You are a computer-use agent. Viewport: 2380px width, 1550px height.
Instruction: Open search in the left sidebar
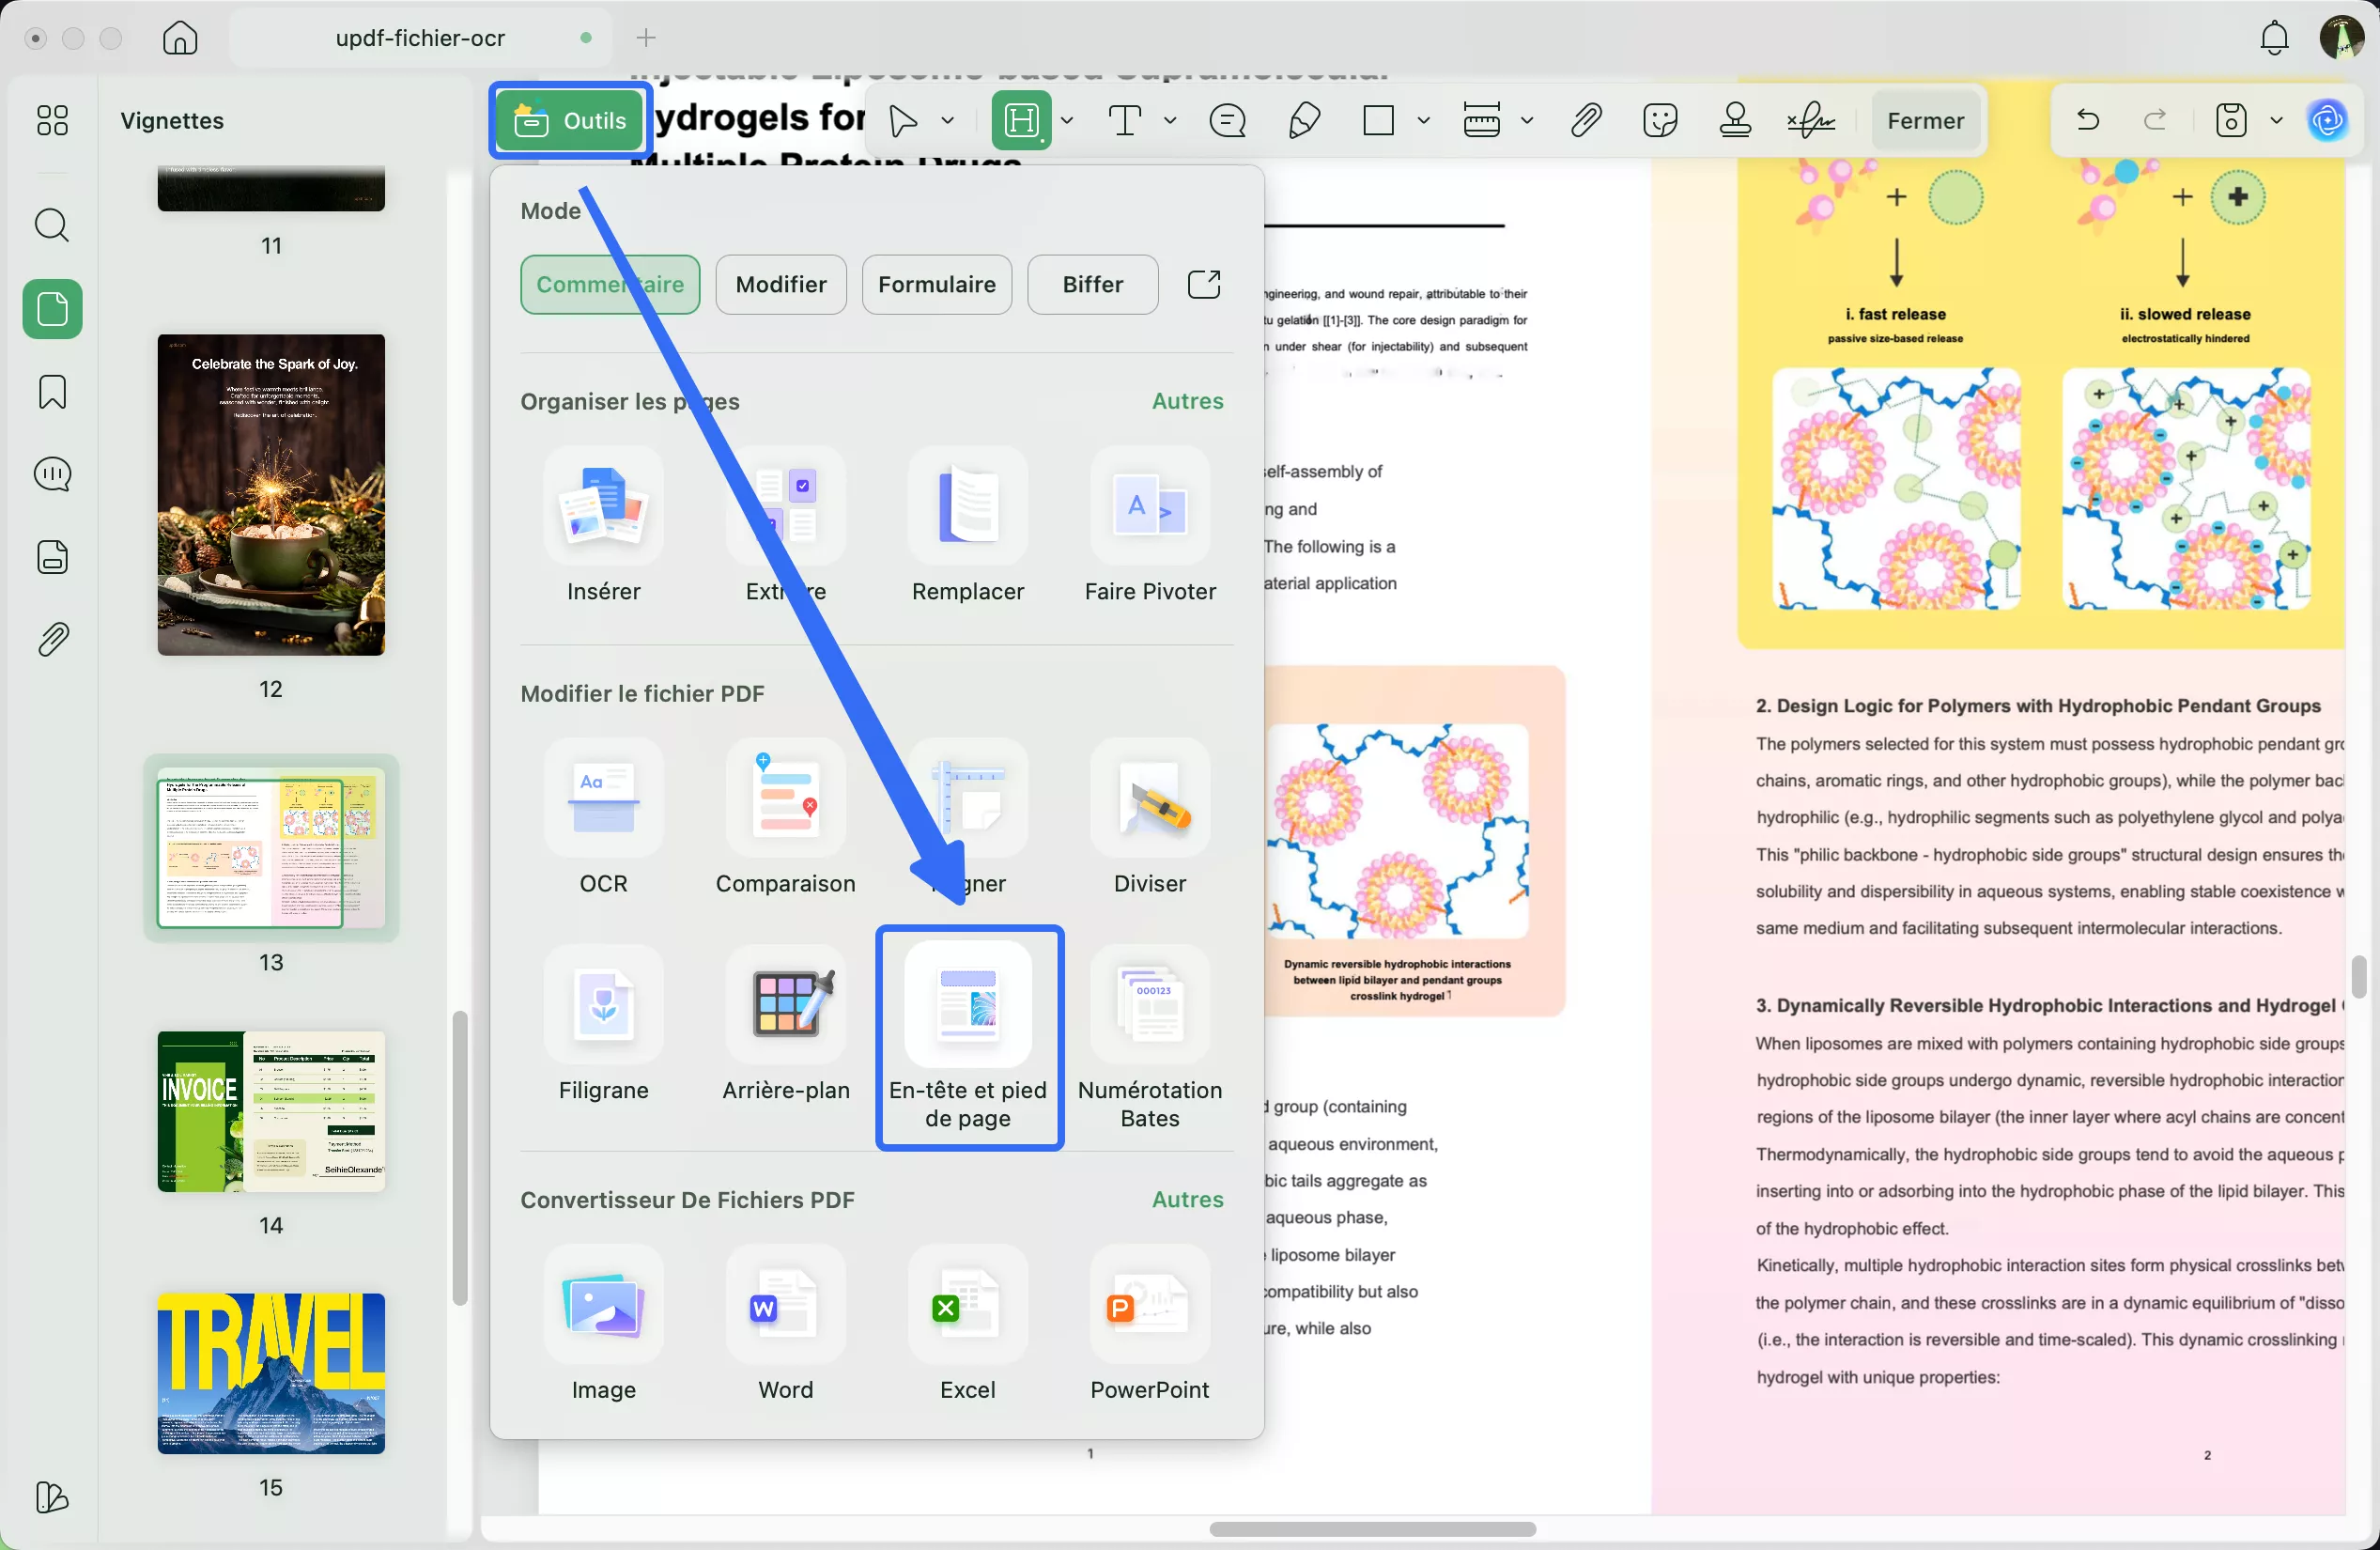tap(52, 225)
